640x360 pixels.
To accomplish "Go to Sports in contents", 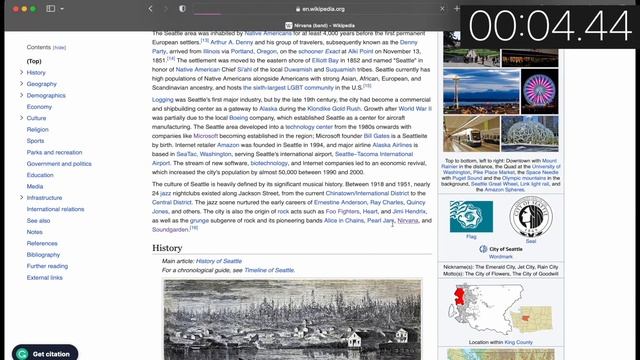I will click(x=35, y=141).
